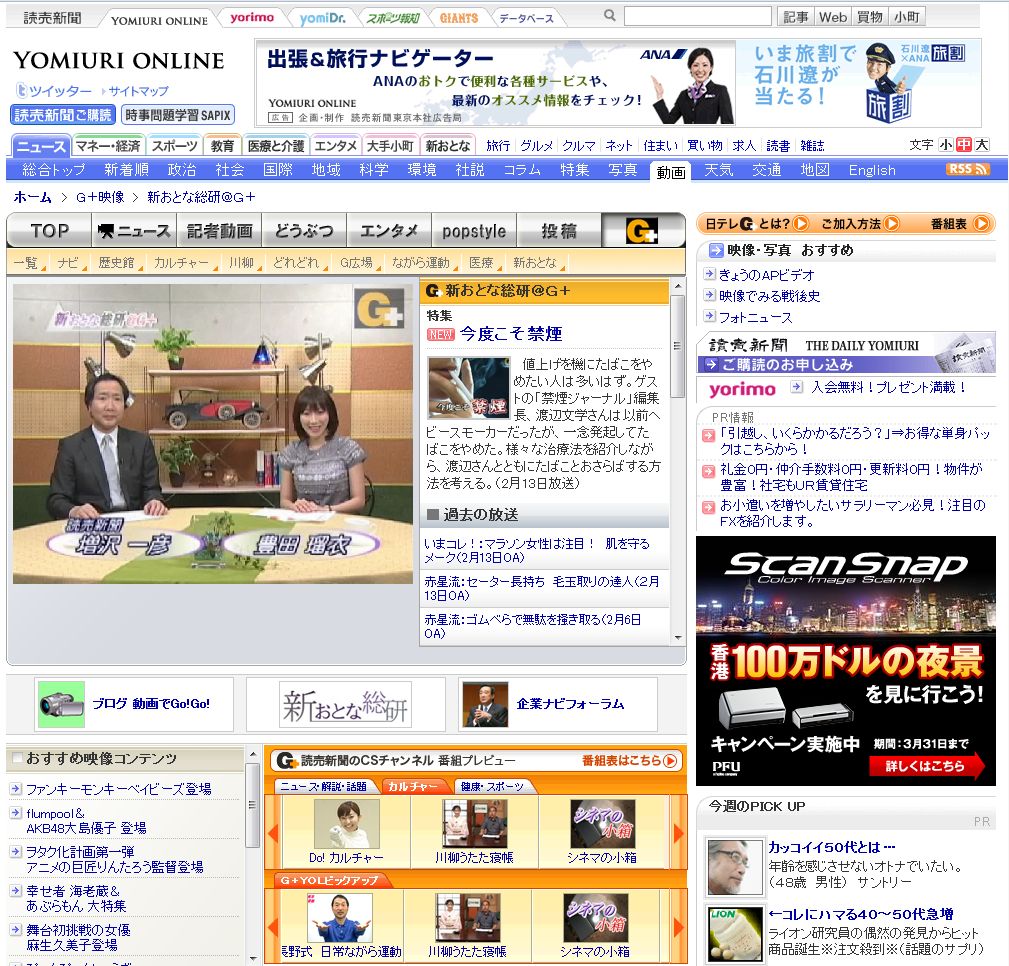Screen dimensions: 1009x966
Task: Click the G+ logo tab
Action: tap(642, 231)
